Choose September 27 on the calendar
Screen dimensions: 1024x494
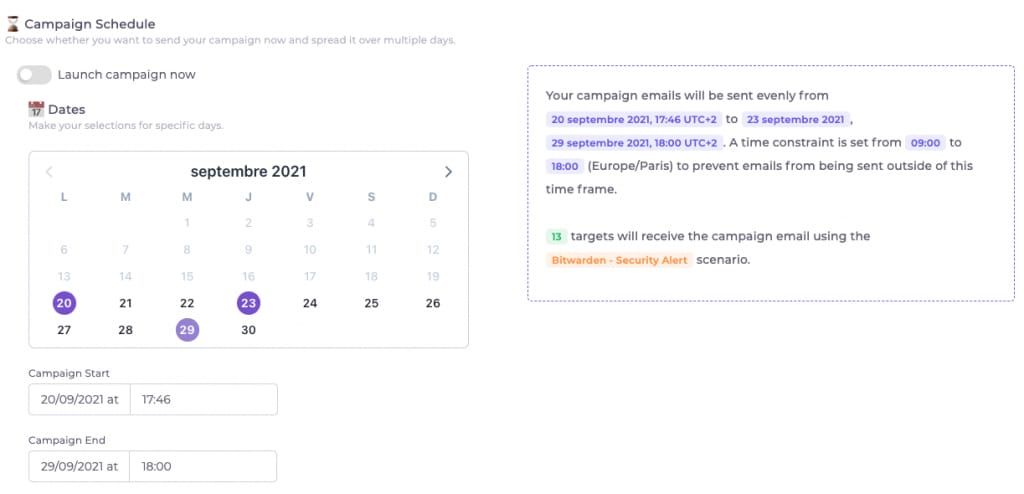[x=64, y=330]
